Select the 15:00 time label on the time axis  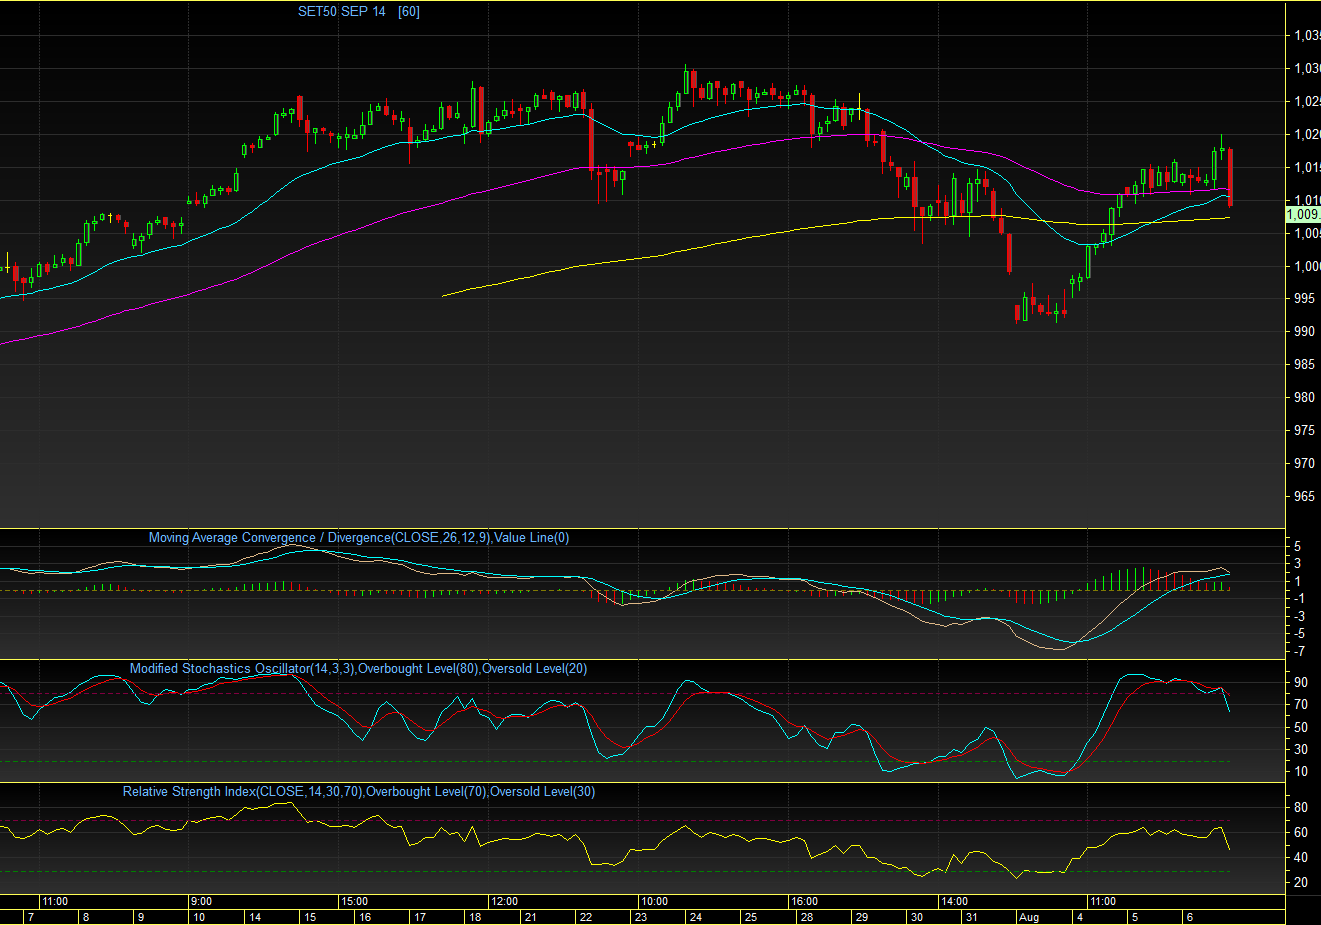point(354,902)
